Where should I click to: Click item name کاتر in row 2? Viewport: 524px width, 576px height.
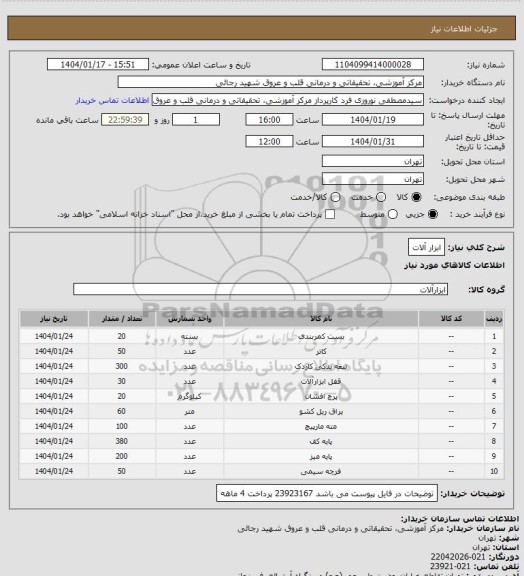click(x=321, y=351)
